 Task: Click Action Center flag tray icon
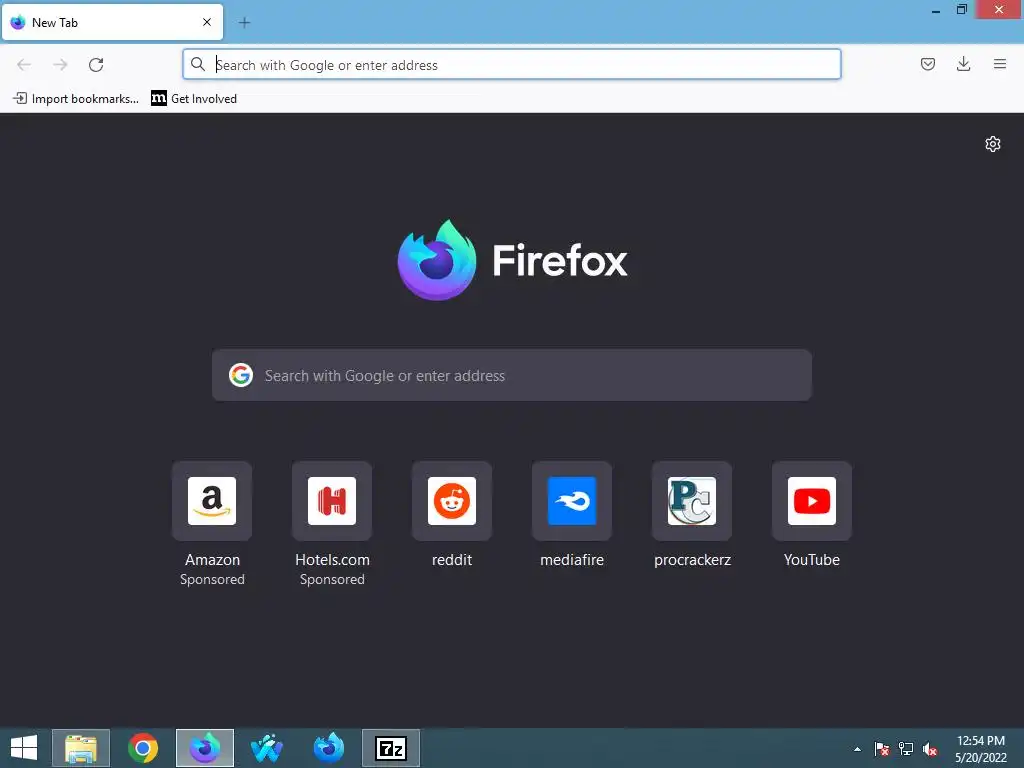point(882,749)
